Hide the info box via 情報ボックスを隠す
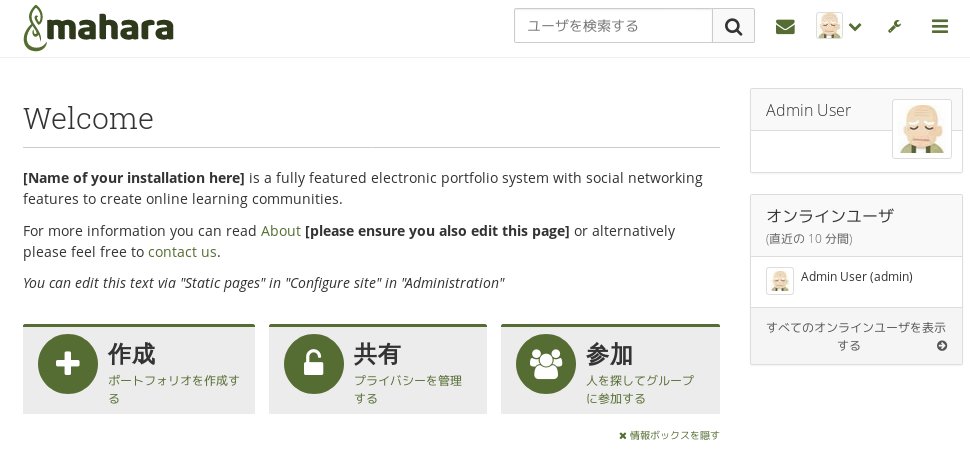 coord(669,435)
